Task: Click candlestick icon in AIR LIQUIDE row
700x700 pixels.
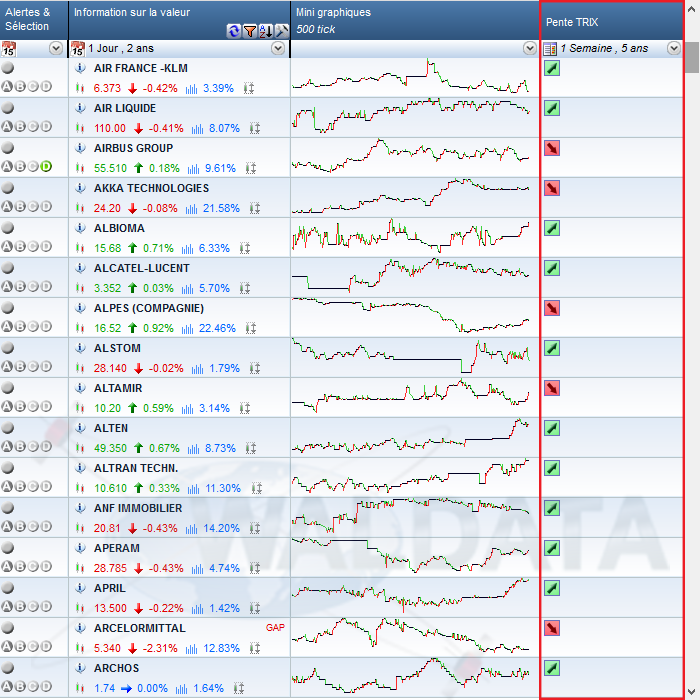Action: click(x=80, y=129)
